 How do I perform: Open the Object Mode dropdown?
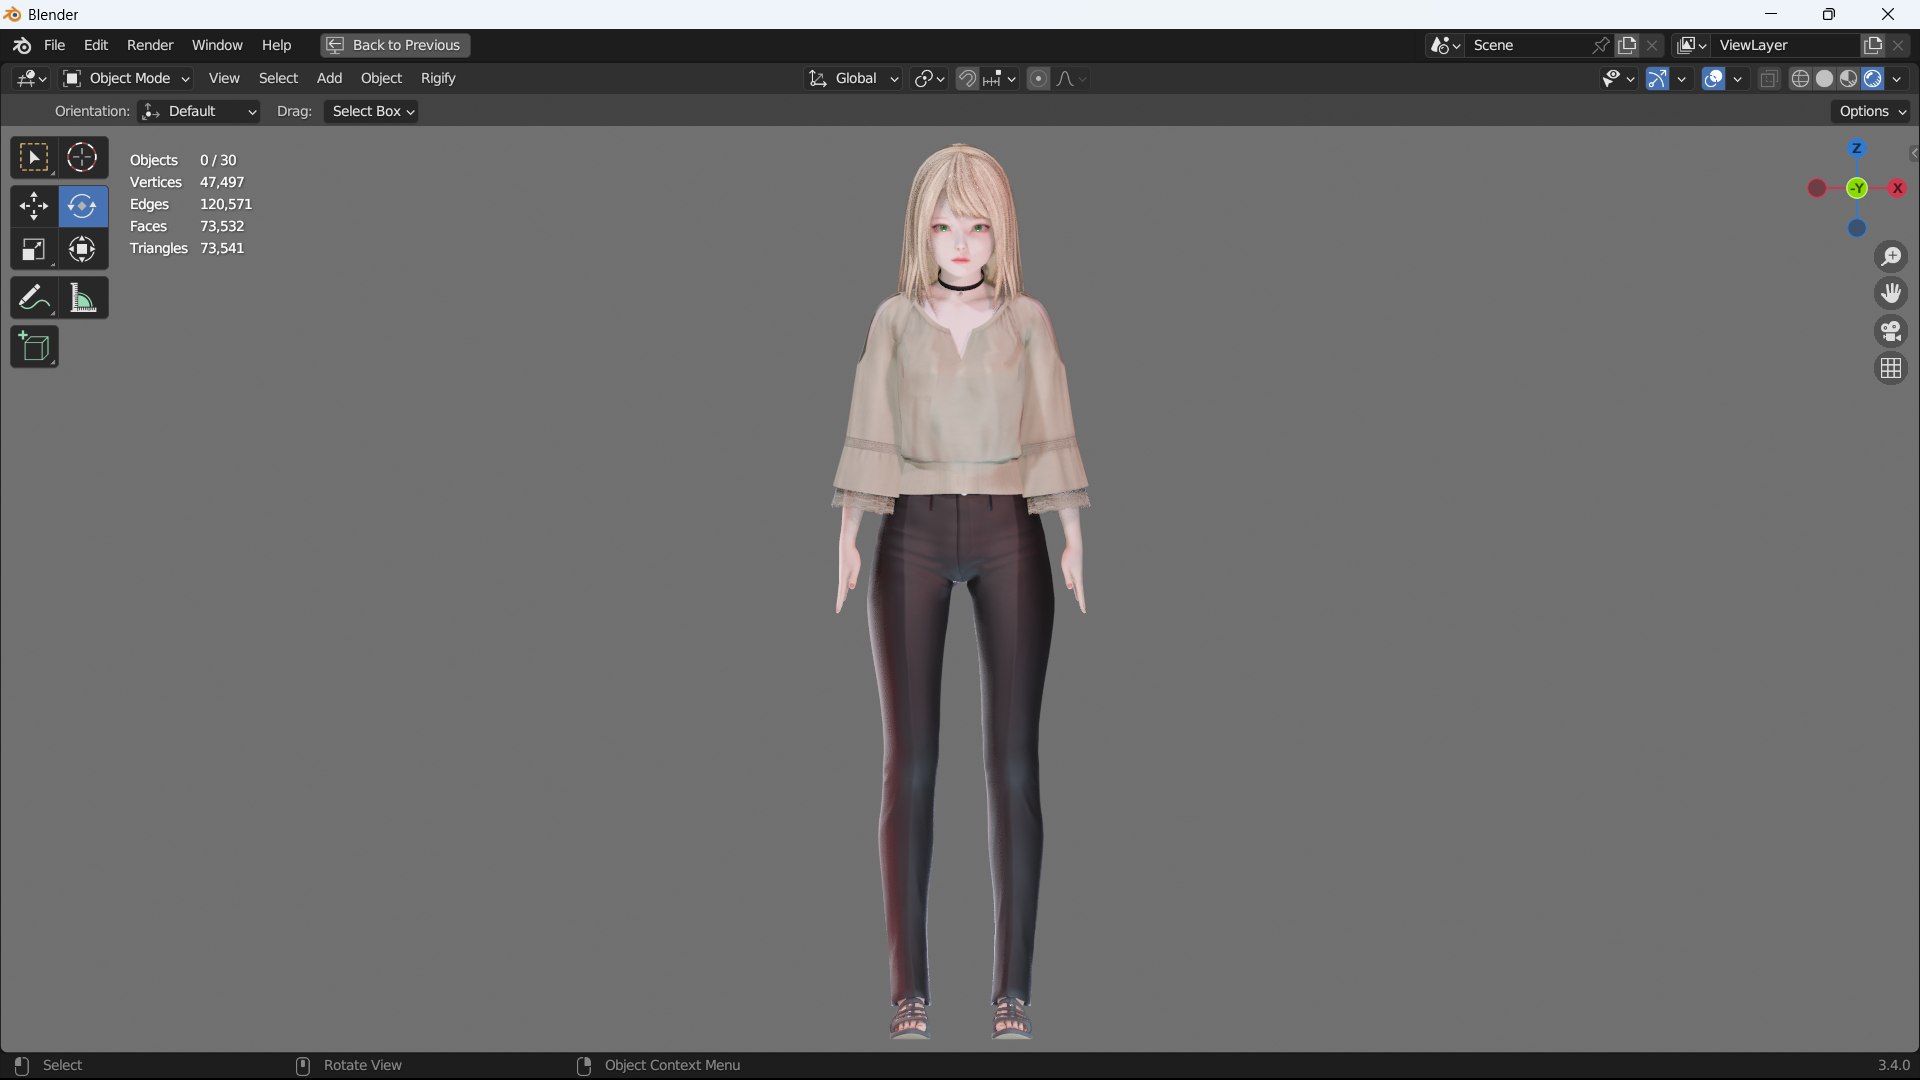(126, 78)
